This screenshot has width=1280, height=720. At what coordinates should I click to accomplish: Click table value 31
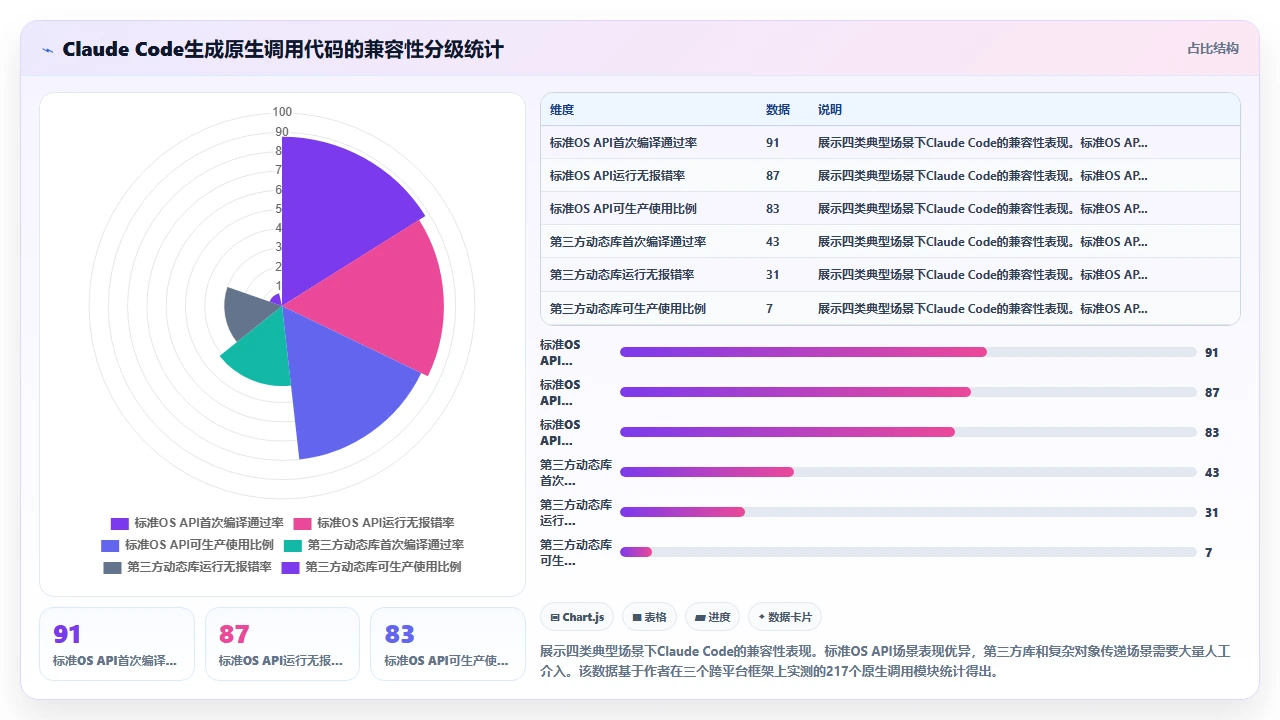pyautogui.click(x=773, y=275)
